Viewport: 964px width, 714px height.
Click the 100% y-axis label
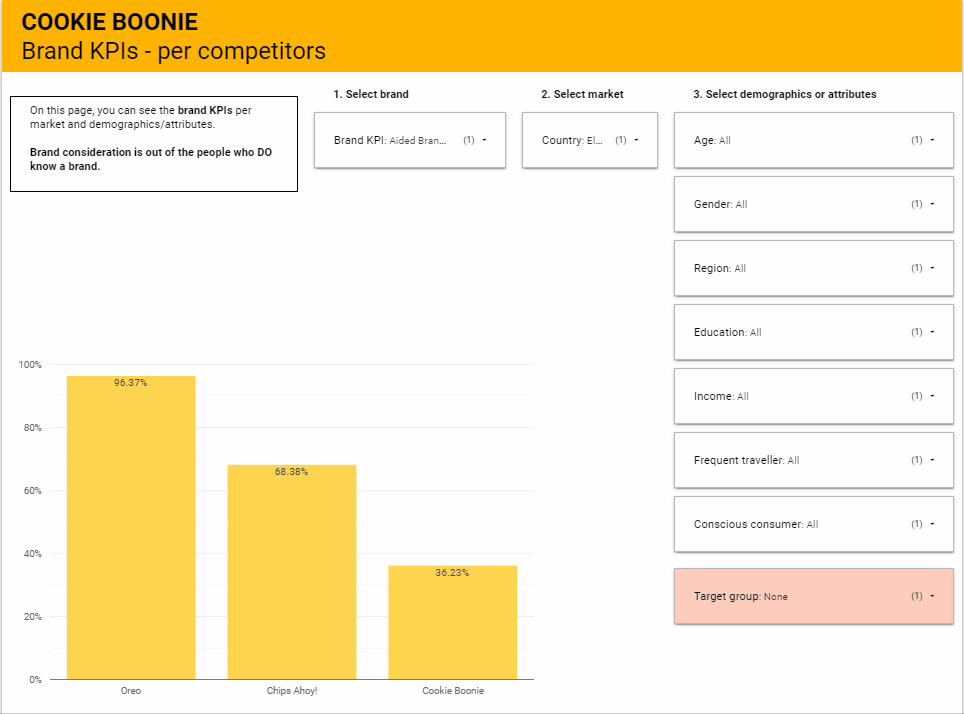(30, 365)
